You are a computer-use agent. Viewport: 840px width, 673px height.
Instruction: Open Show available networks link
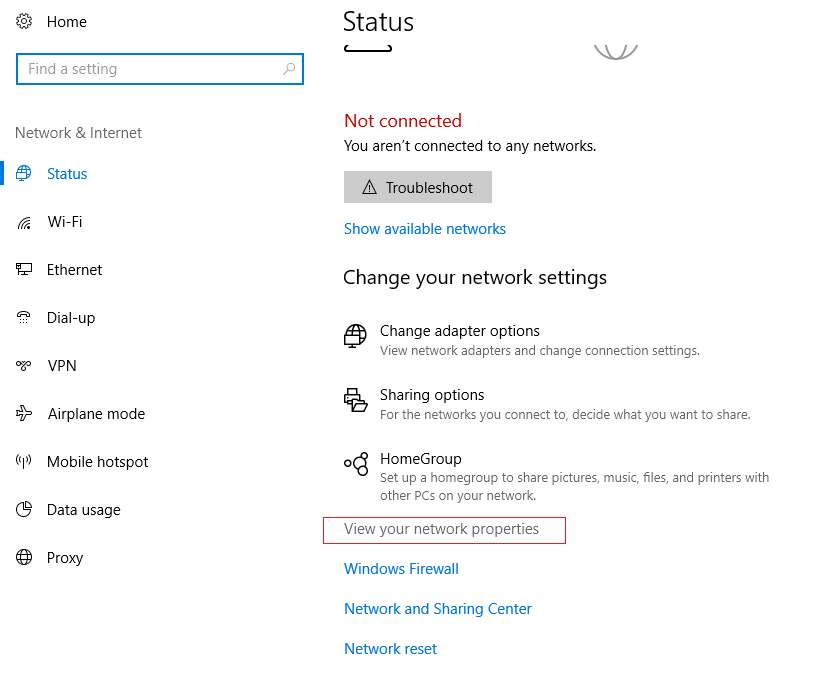pos(425,229)
